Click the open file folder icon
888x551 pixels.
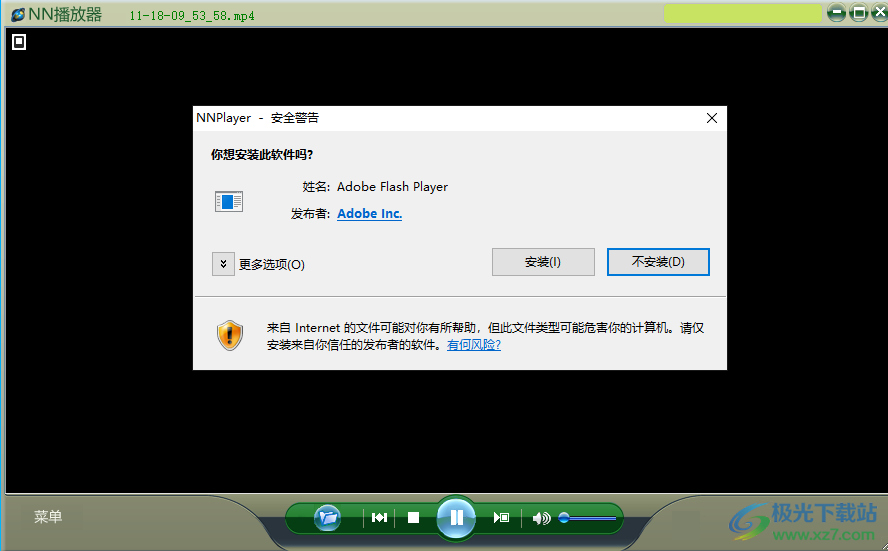pos(327,517)
